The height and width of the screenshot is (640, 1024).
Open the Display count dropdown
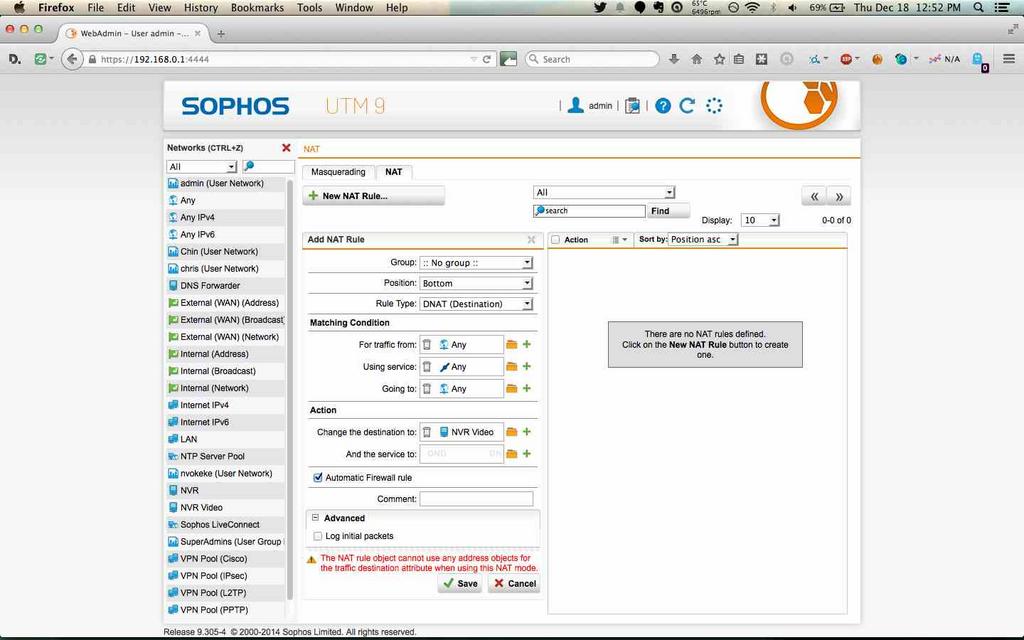pos(760,220)
